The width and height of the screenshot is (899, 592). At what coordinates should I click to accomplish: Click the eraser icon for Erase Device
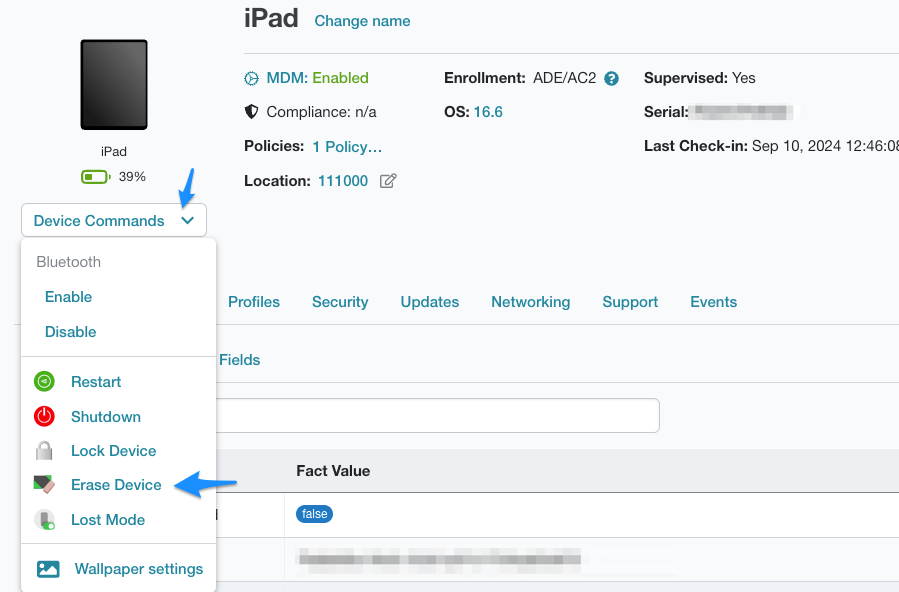click(x=44, y=485)
